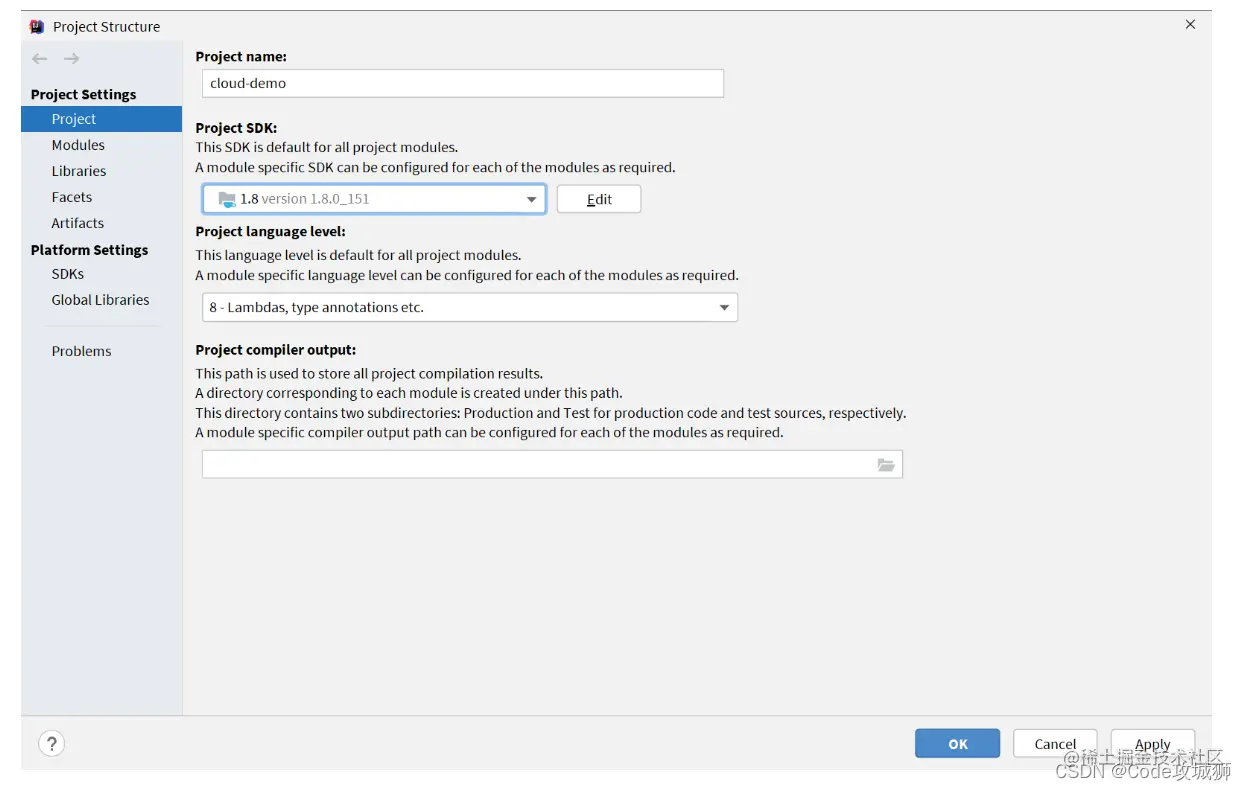The height and width of the screenshot is (790, 1246).
Task: Open the Facets settings page
Action: [x=72, y=197]
